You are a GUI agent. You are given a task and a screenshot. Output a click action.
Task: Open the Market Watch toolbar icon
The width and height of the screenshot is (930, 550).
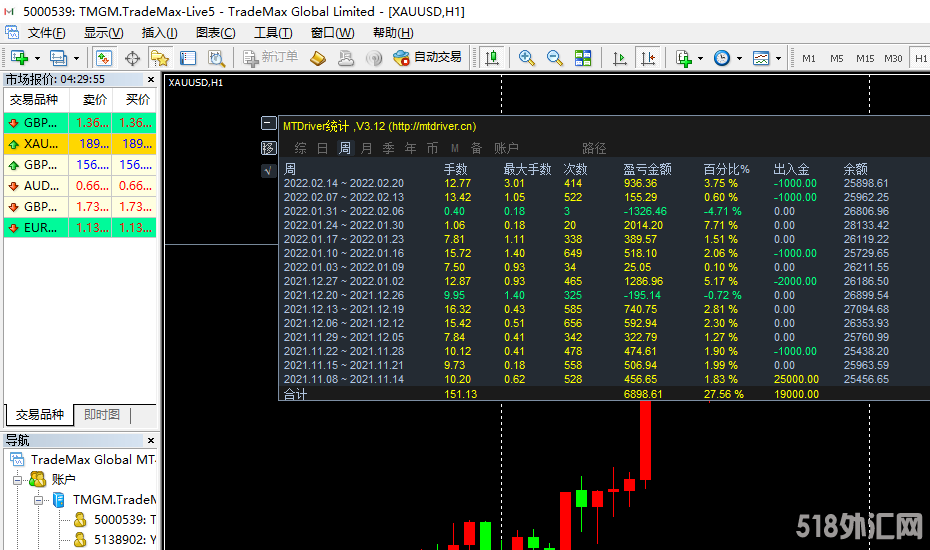[103, 58]
